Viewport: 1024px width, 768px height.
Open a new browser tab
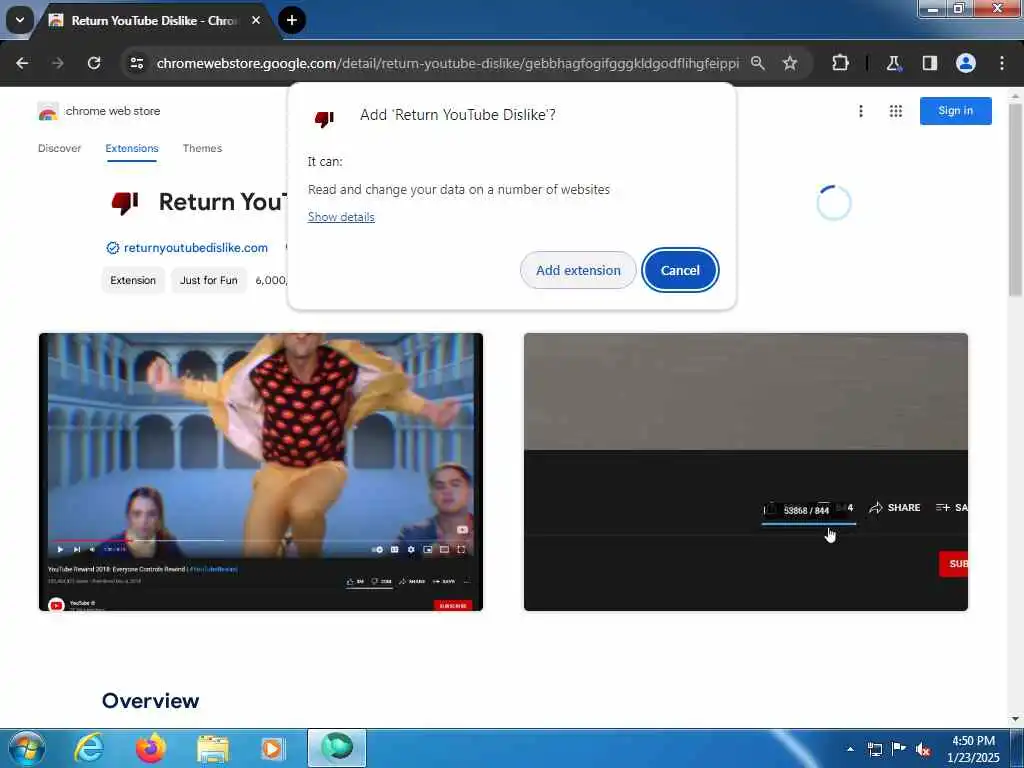pos(292,20)
